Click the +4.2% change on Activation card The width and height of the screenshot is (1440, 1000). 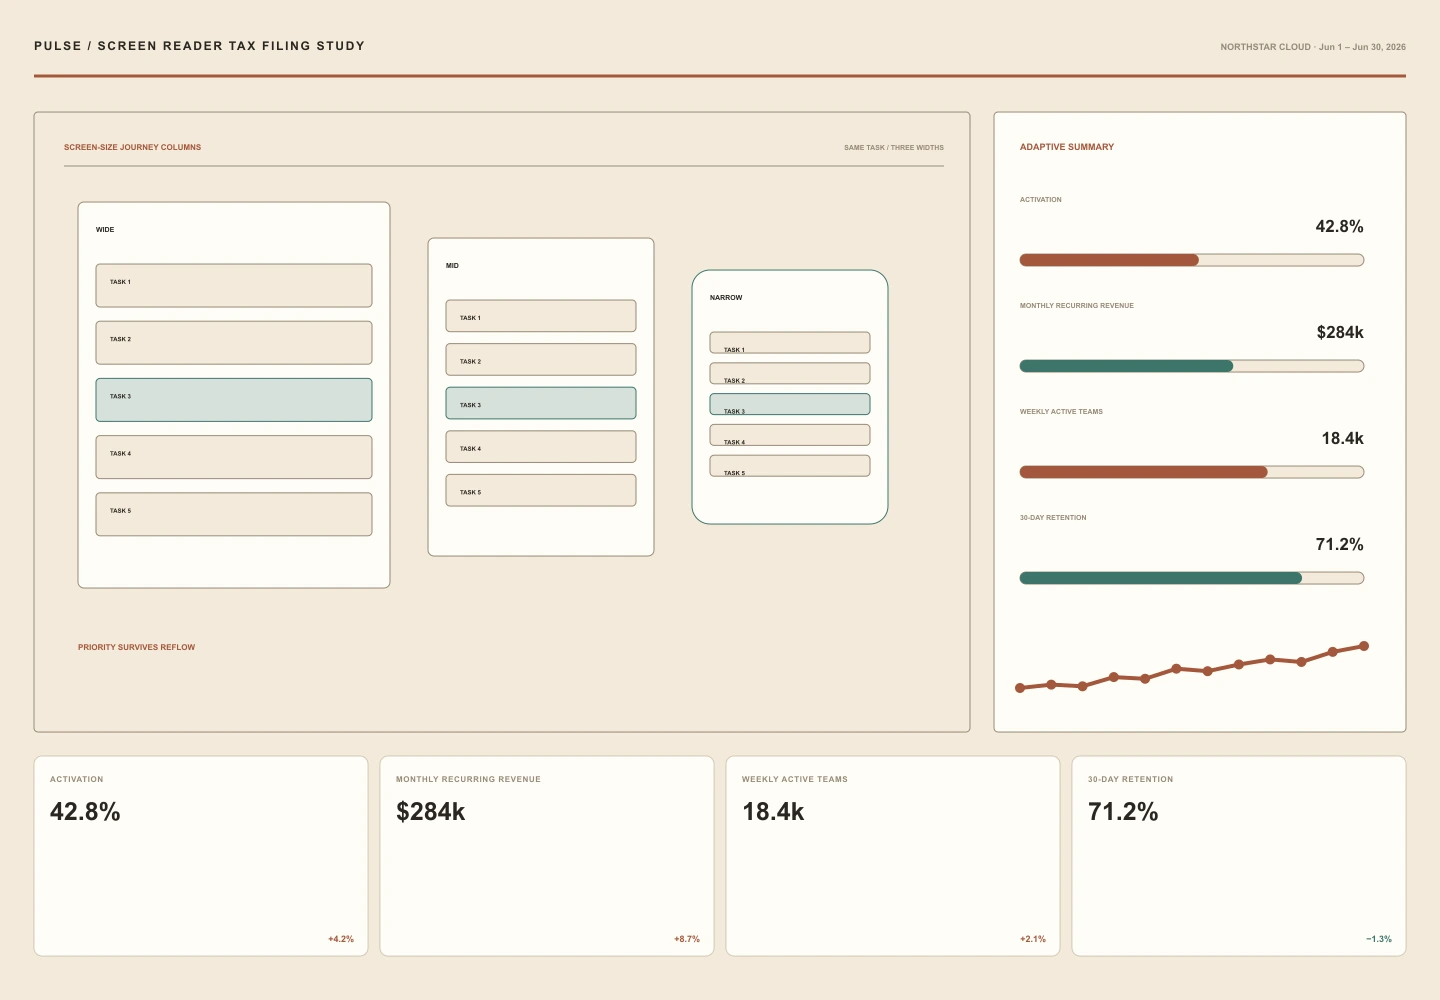click(341, 939)
